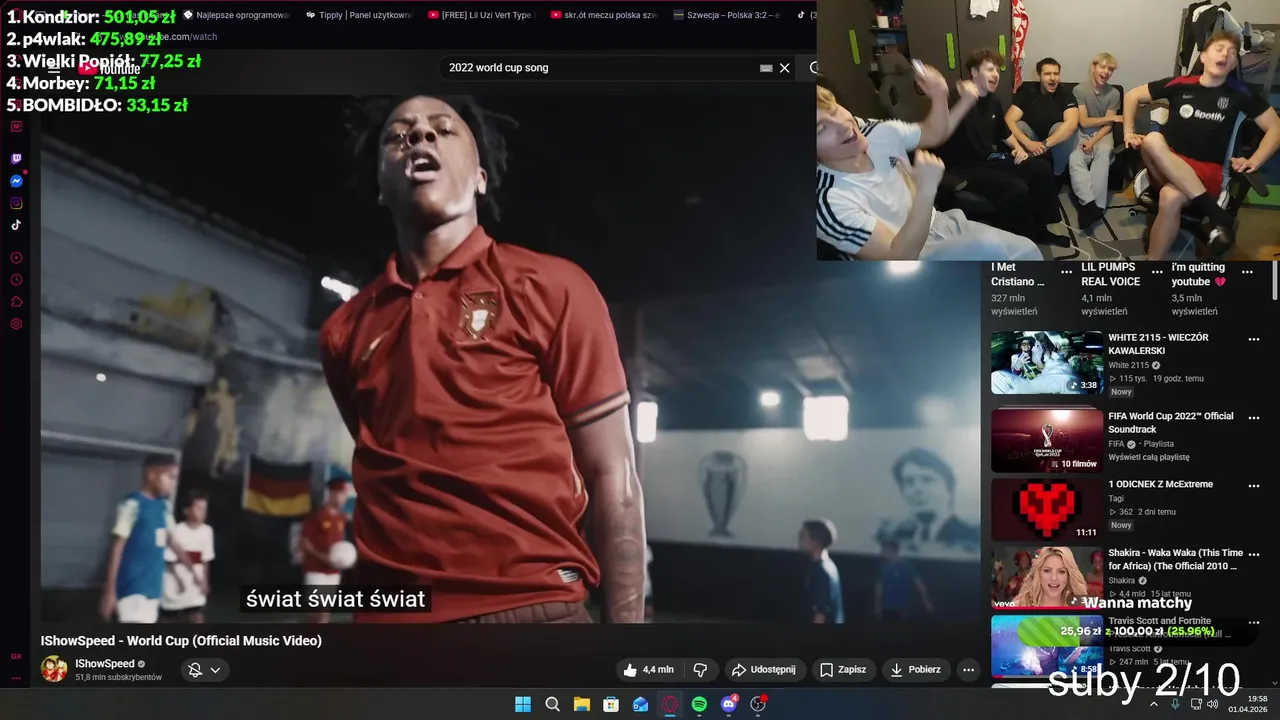The height and width of the screenshot is (720, 1280).
Task: Open Instagram in the Opera sidebar
Action: (x=16, y=203)
